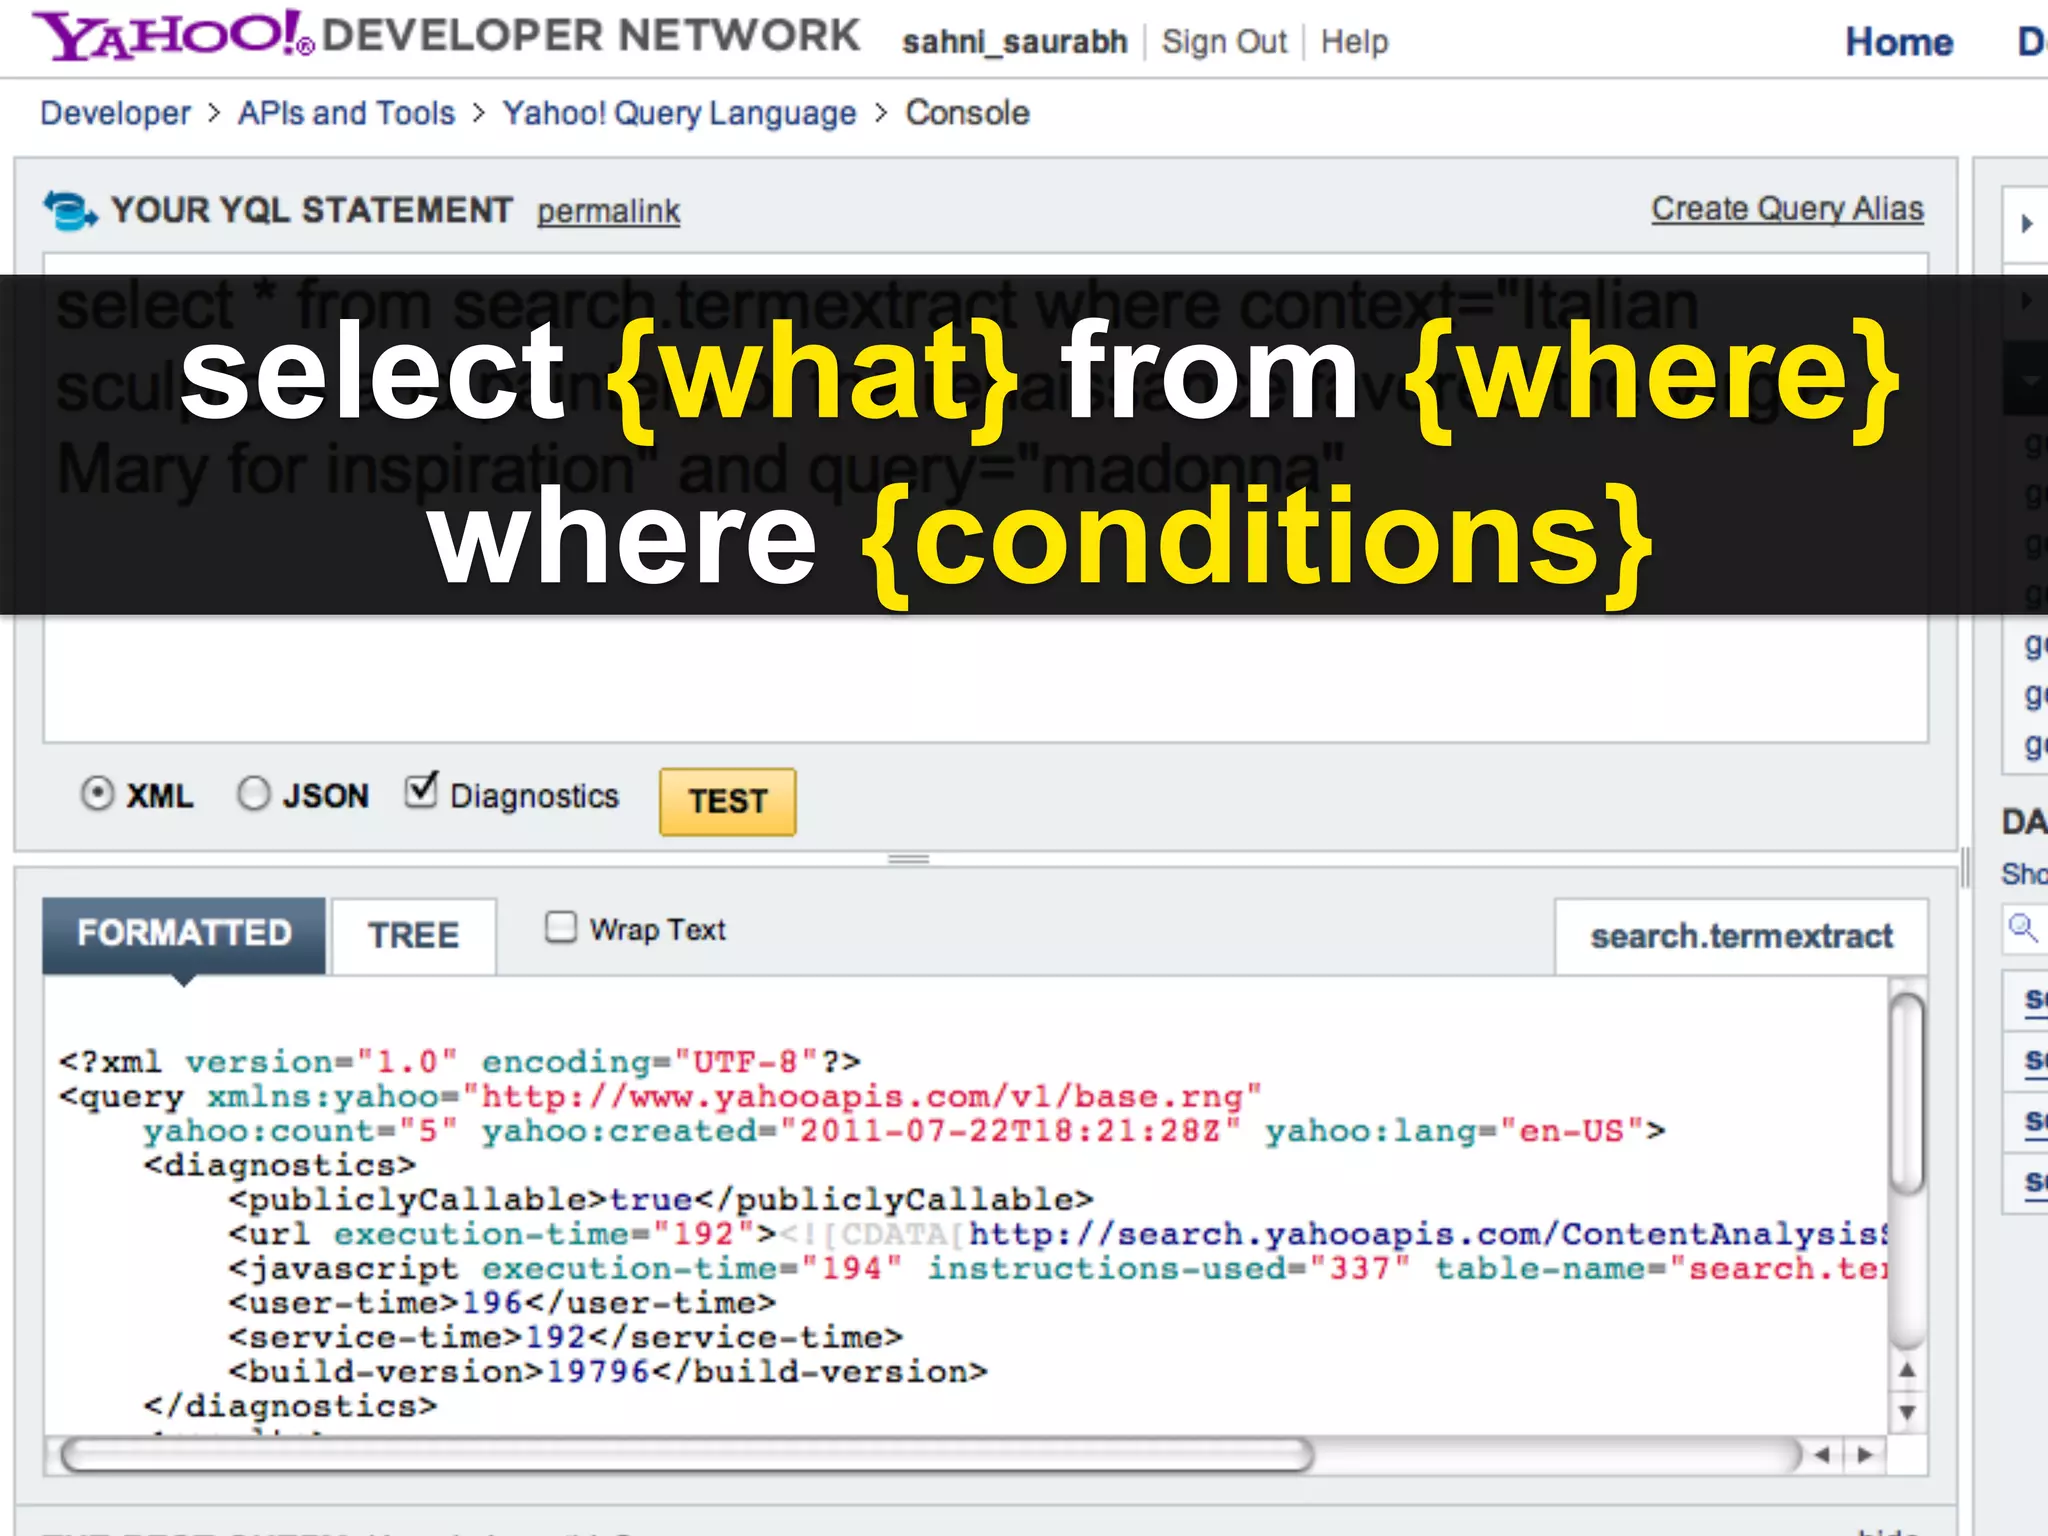2048x1536 pixels.
Task: Click the magnifier search icon in the sidebar
Action: (x=2023, y=928)
